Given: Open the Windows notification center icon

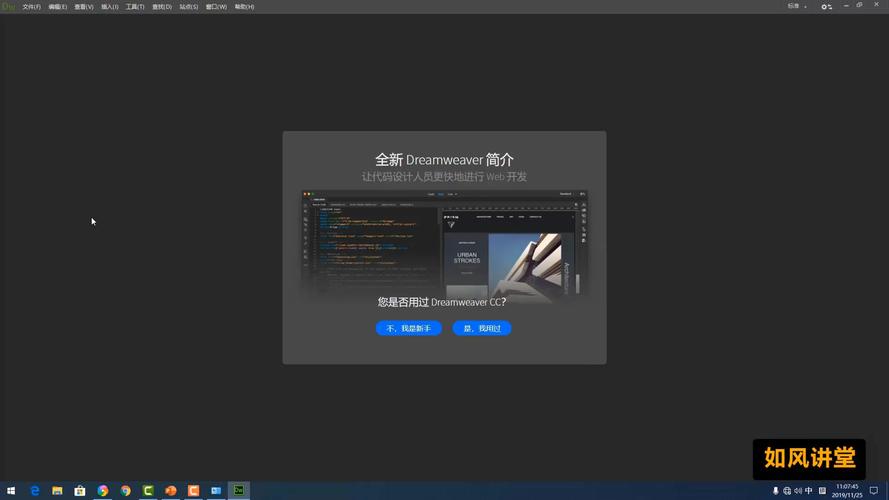Looking at the screenshot, I should [x=874, y=491].
